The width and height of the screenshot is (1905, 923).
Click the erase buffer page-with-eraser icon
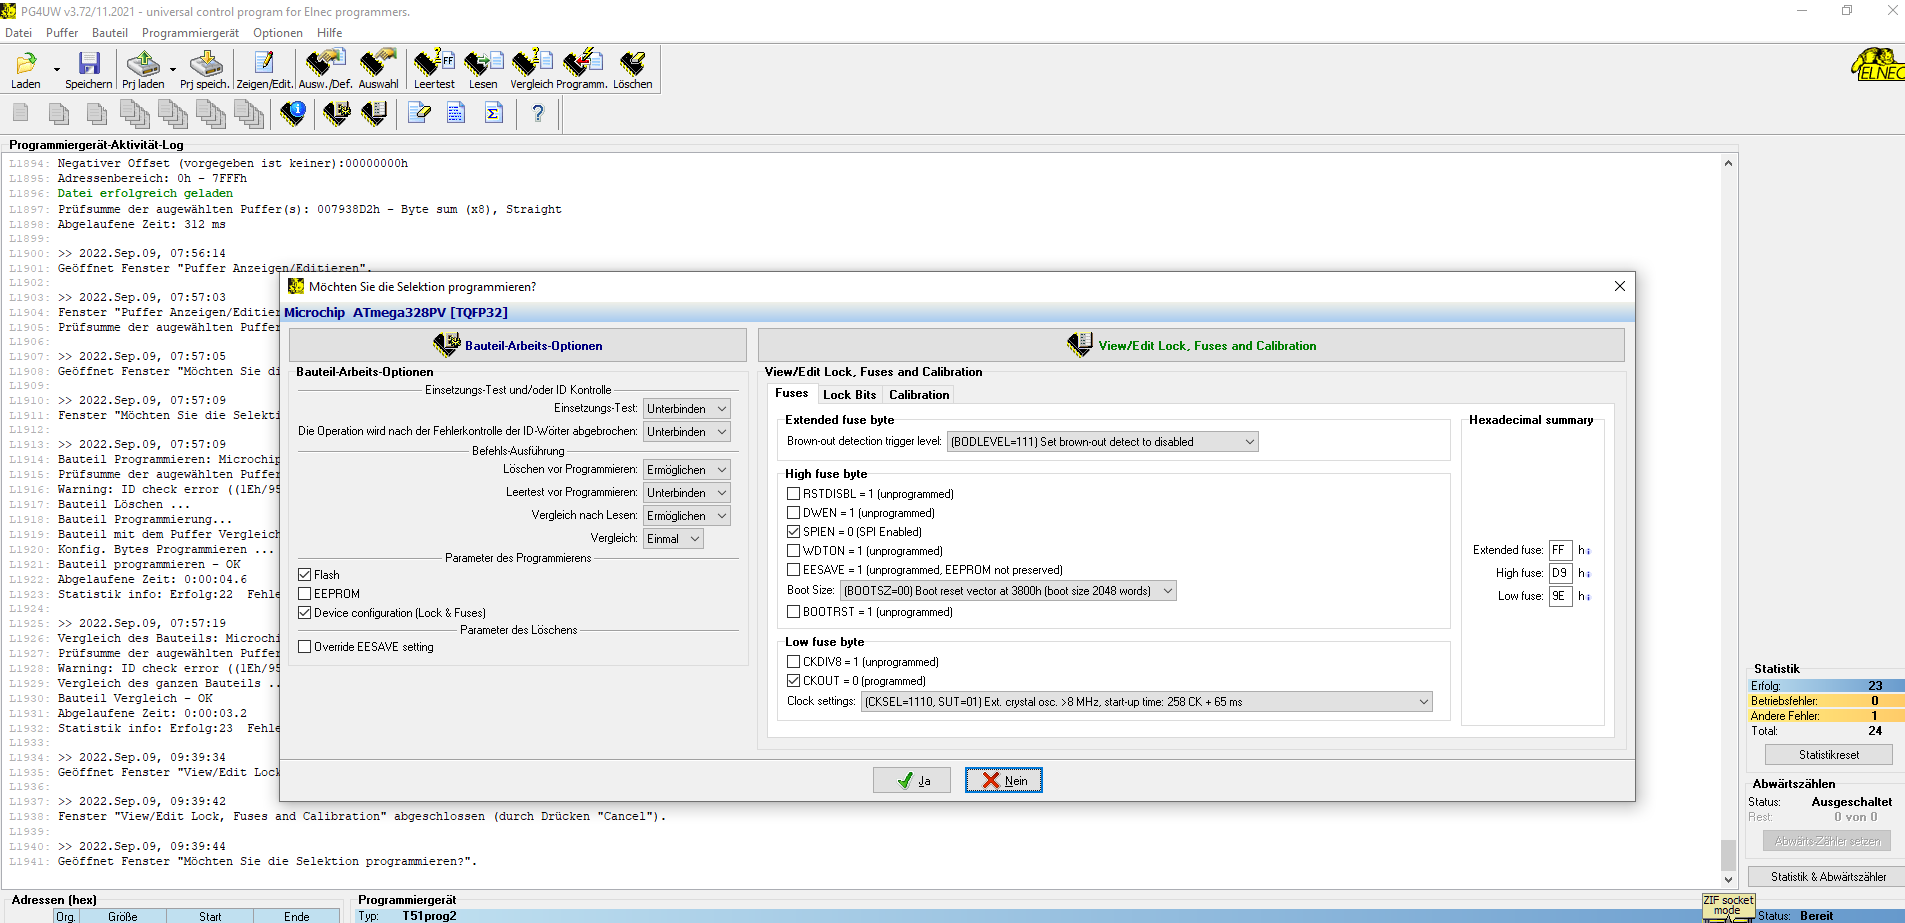420,113
